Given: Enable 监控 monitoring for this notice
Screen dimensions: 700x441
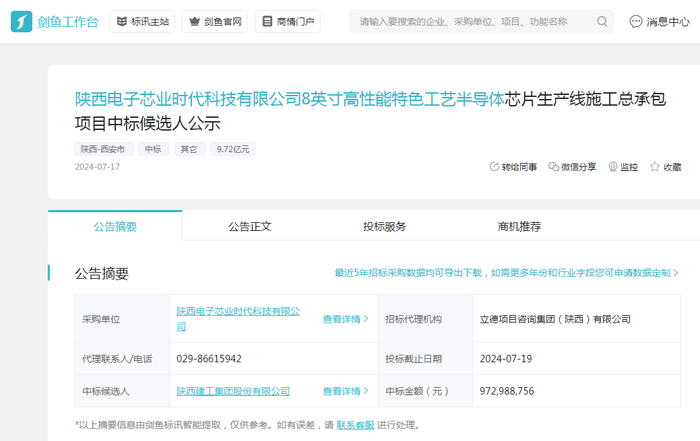Looking at the screenshot, I should (x=613, y=167).
